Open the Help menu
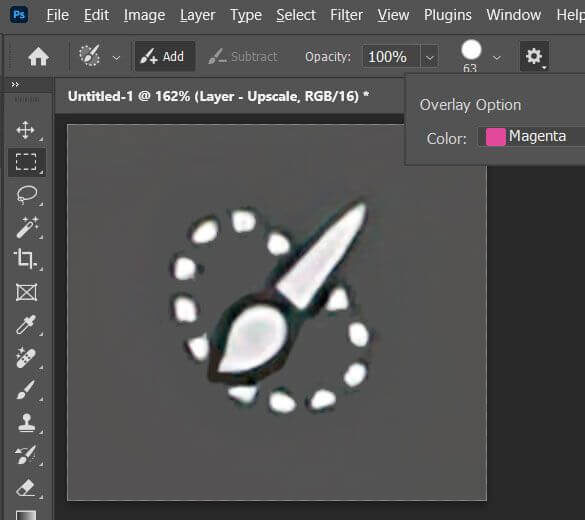Image resolution: width=585 pixels, height=520 pixels. 570,15
